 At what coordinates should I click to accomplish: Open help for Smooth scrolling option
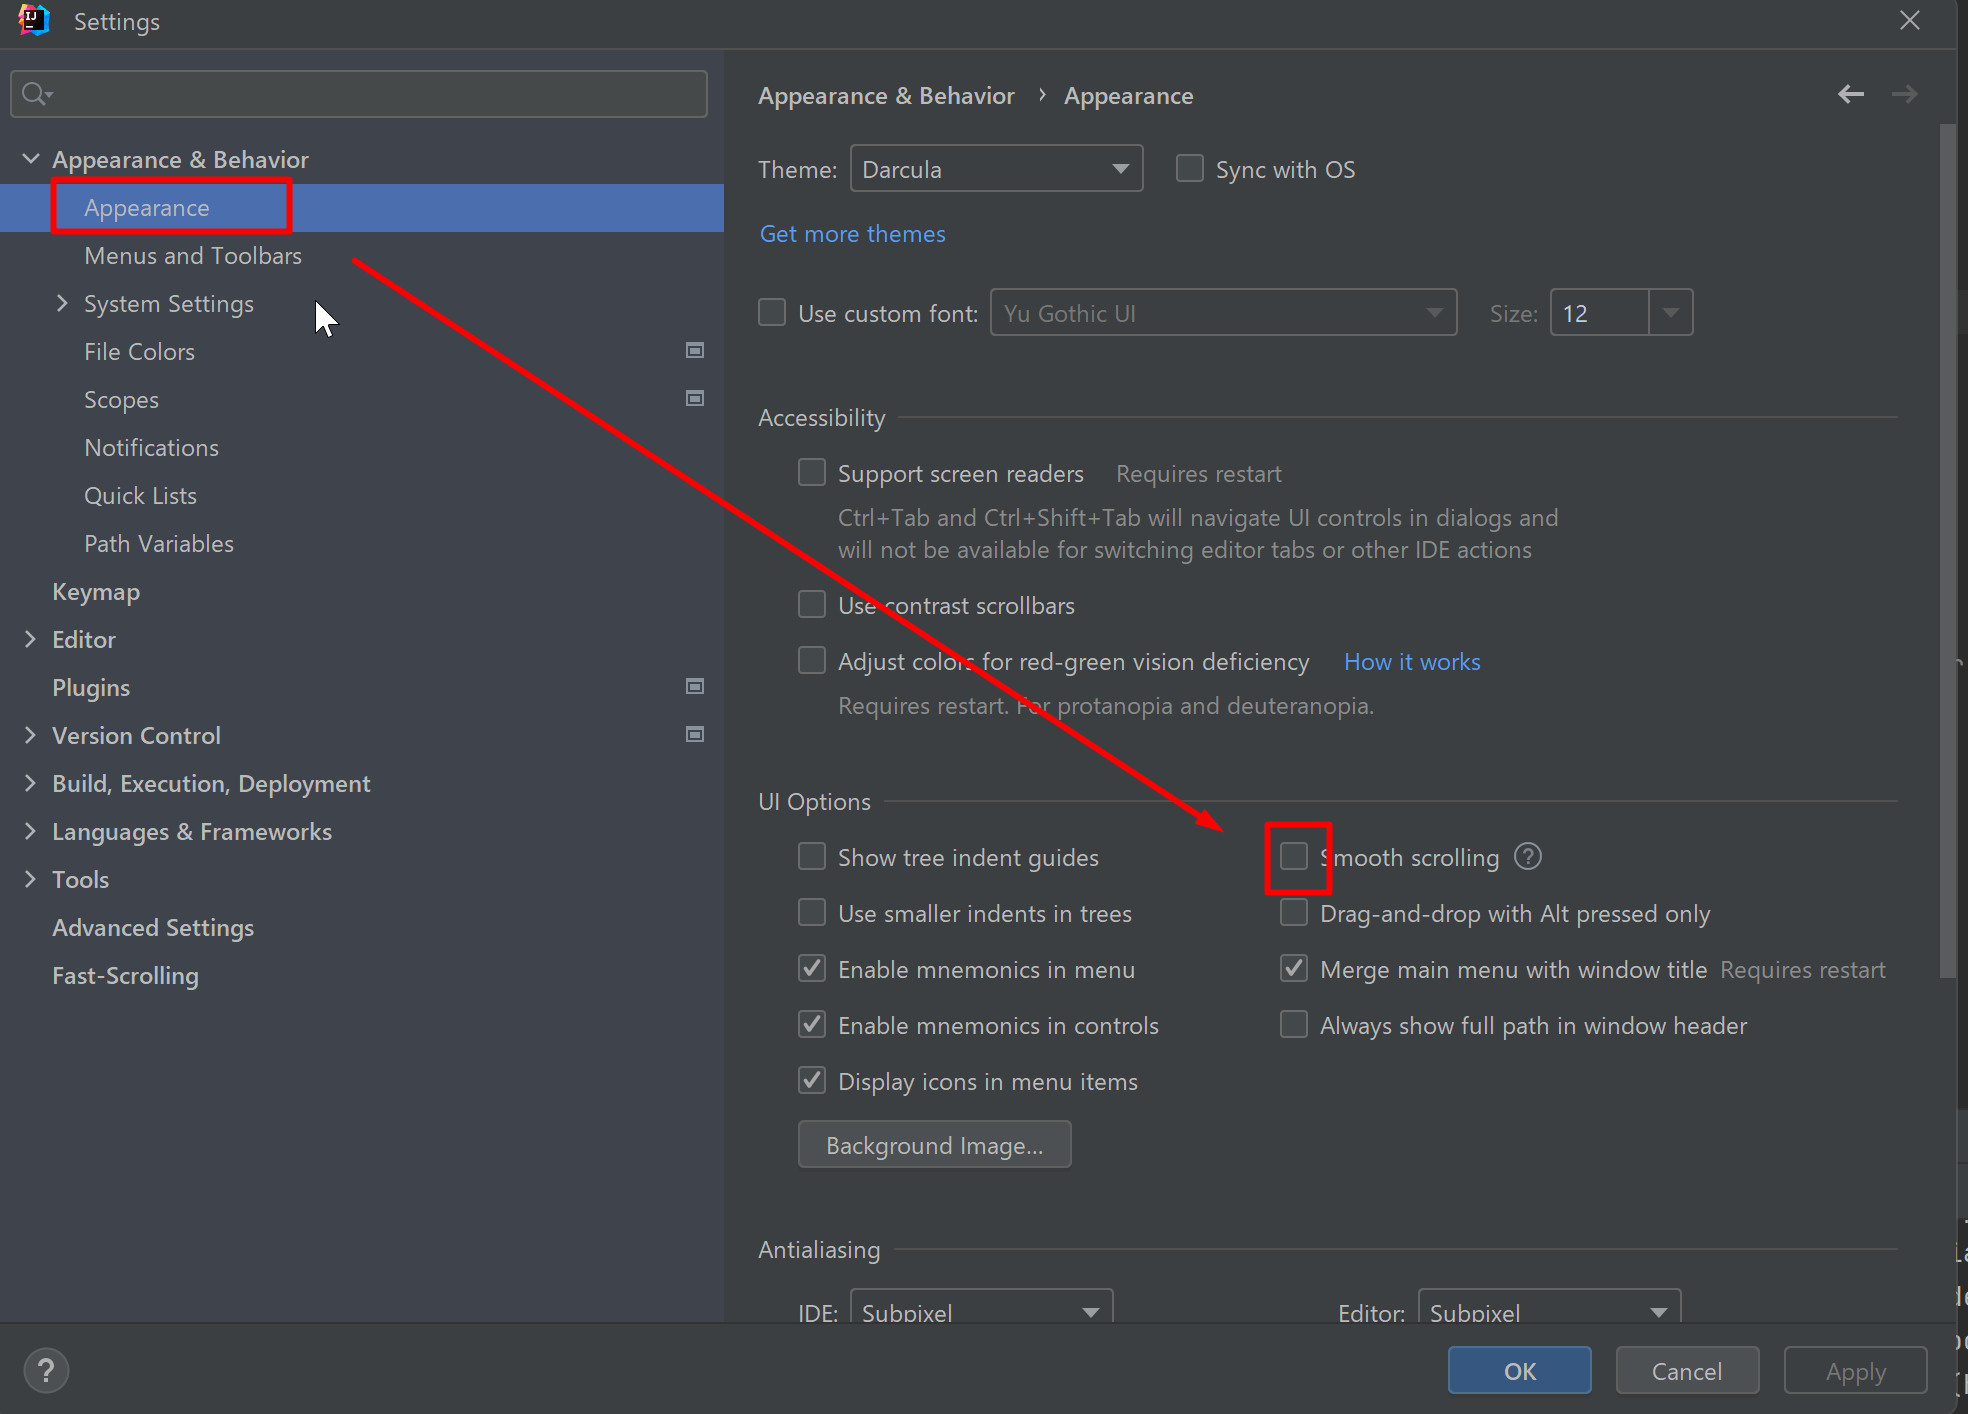(1527, 856)
